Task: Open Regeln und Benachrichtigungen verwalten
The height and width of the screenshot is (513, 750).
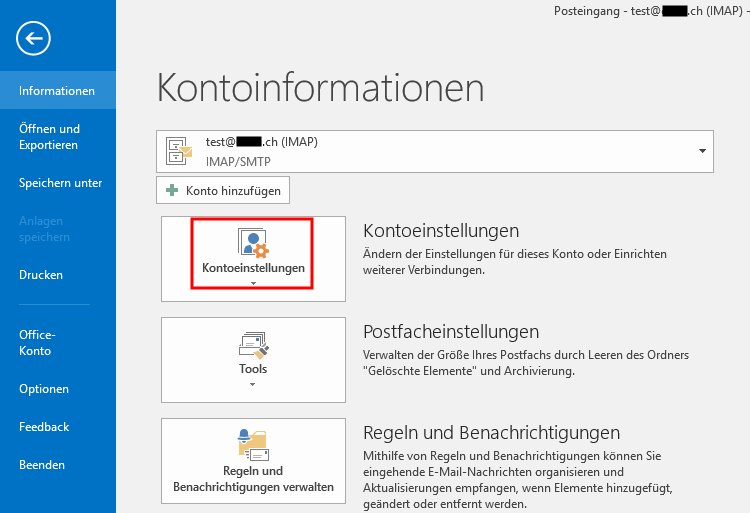Action: click(254, 461)
